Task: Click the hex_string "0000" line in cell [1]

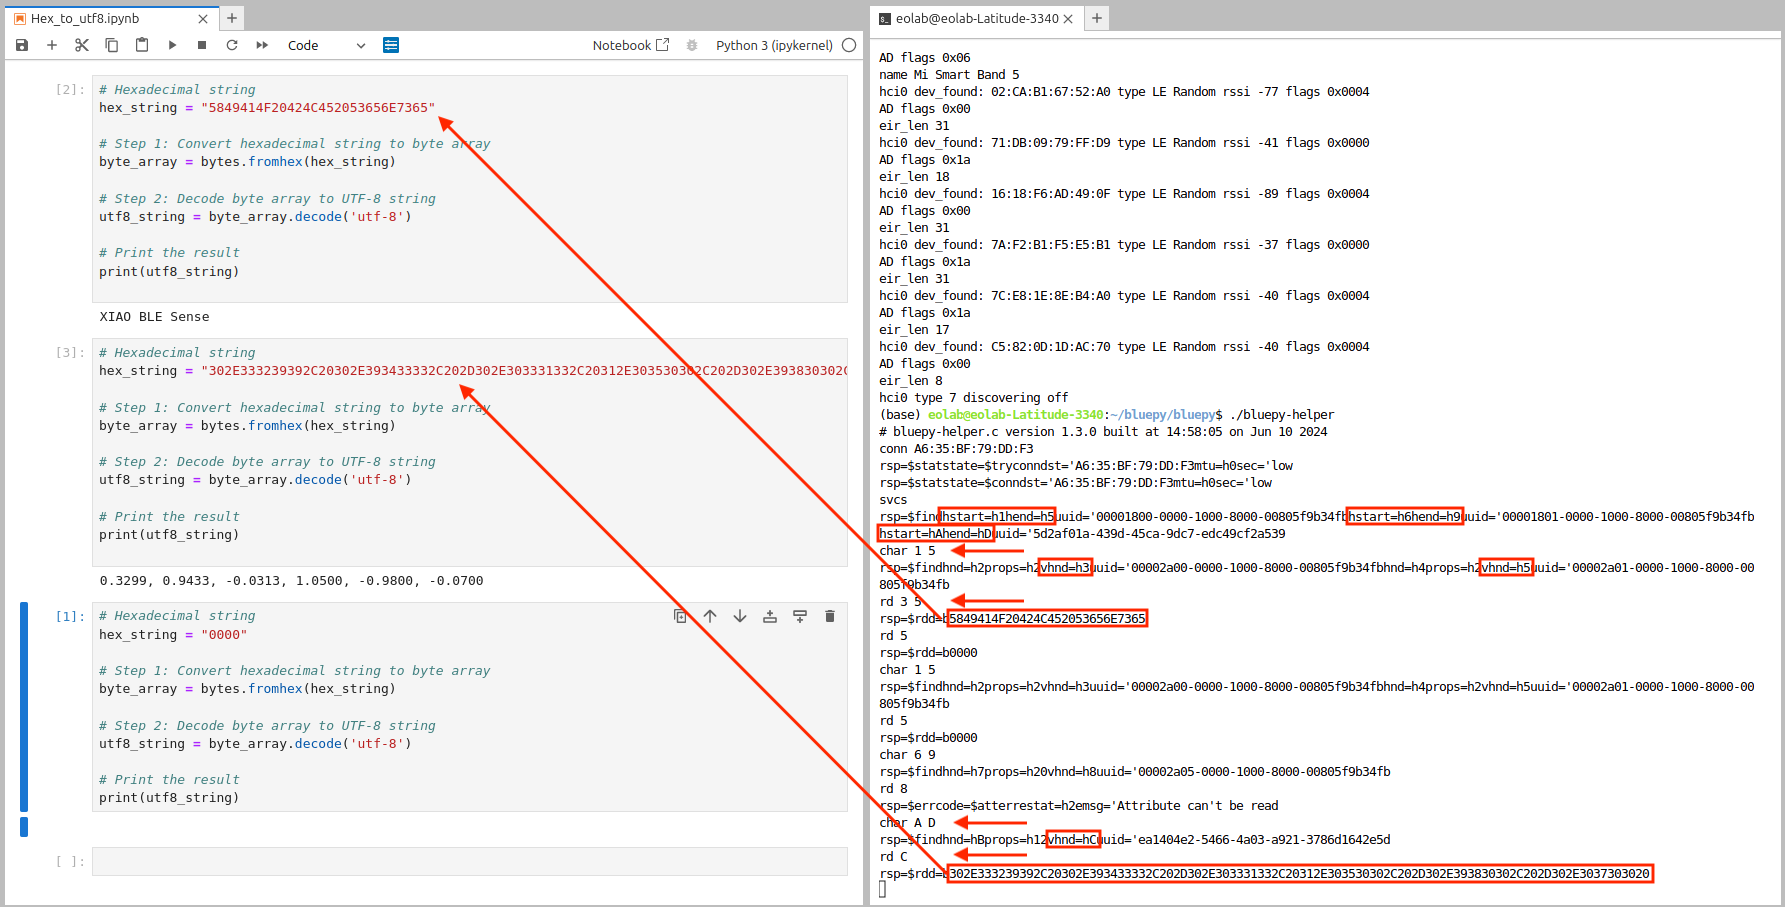Action: coord(173,635)
